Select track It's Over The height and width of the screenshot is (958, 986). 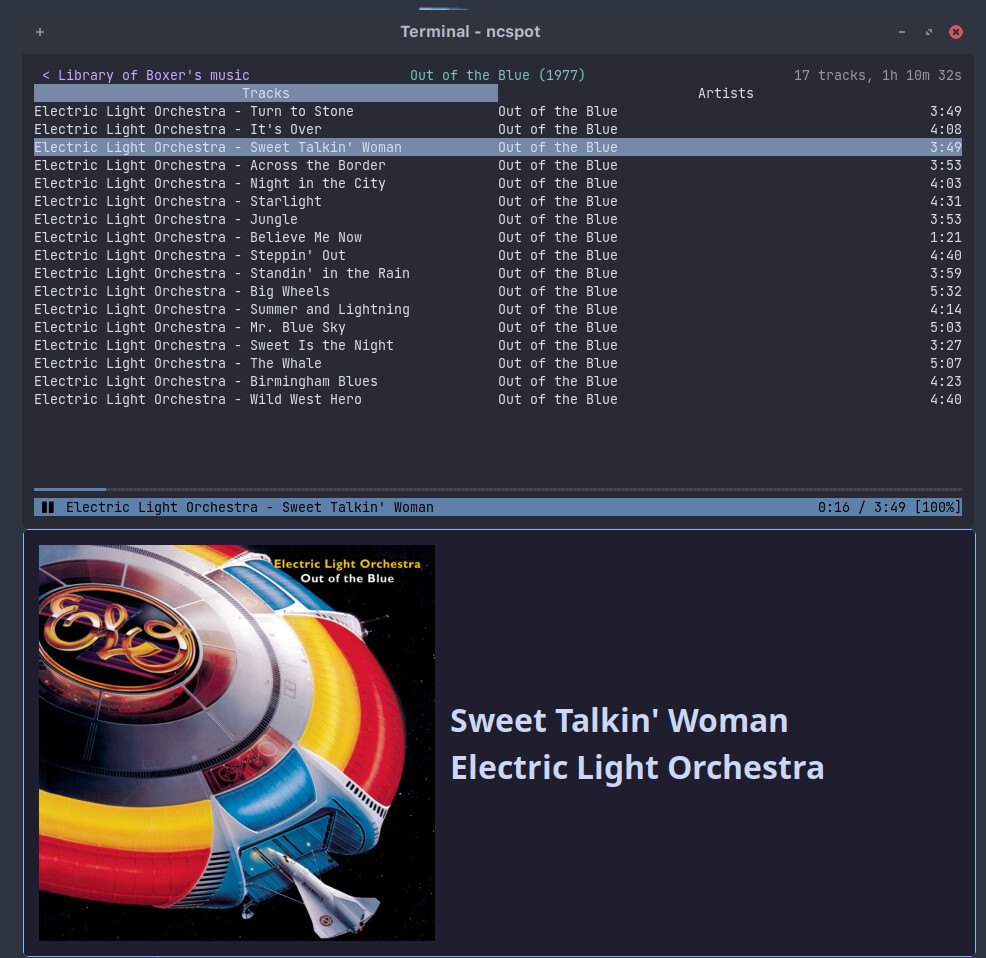click(497, 129)
